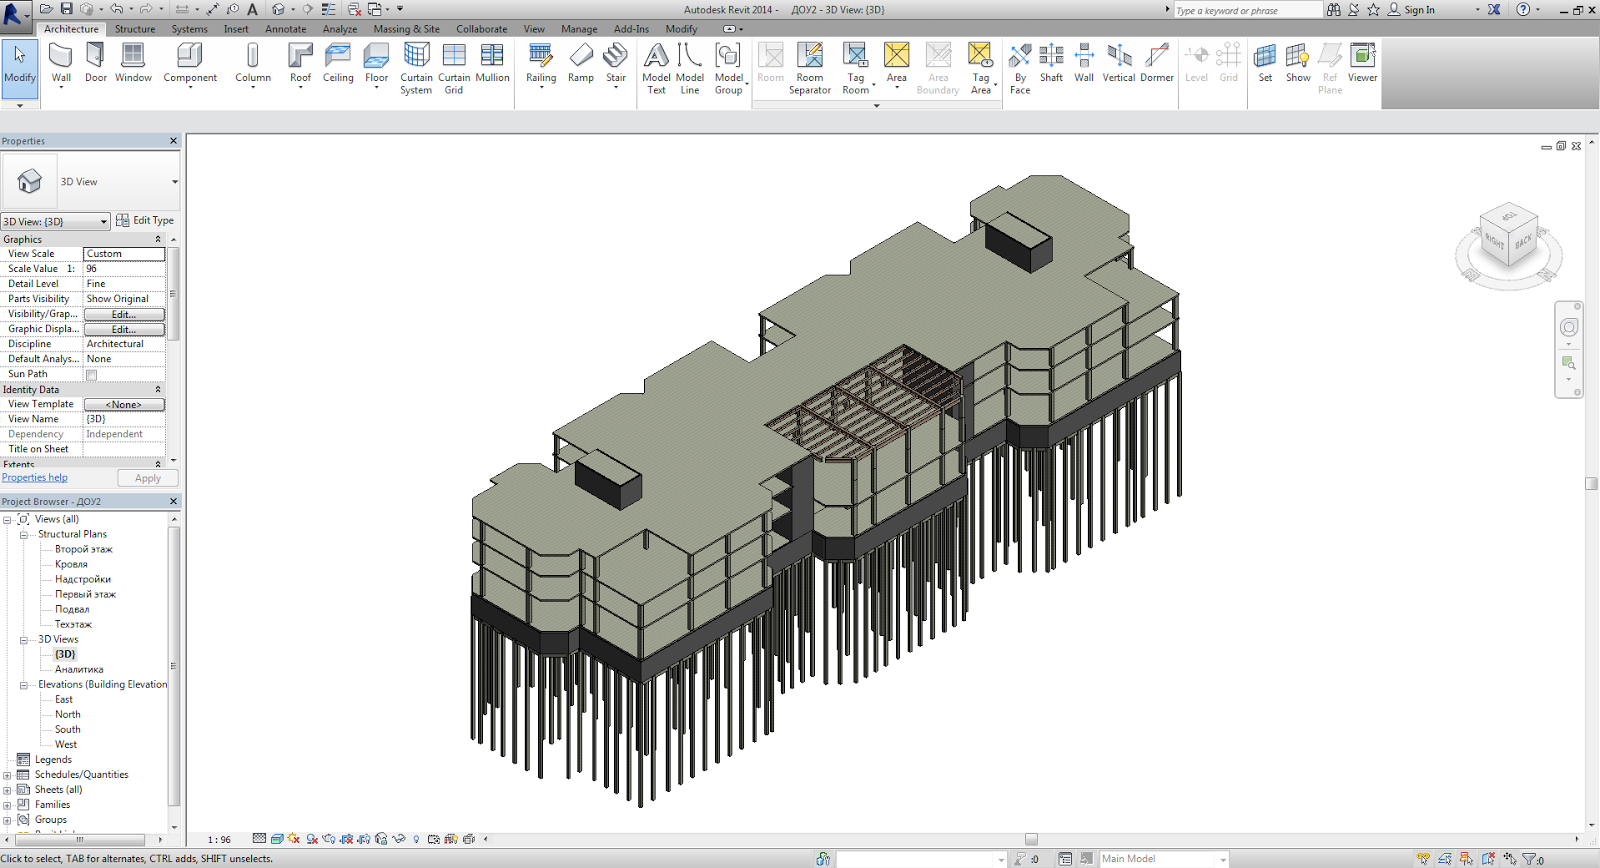The width and height of the screenshot is (1600, 868).
Task: Select the Vertical opening tool
Action: pyautogui.click(x=1119, y=64)
